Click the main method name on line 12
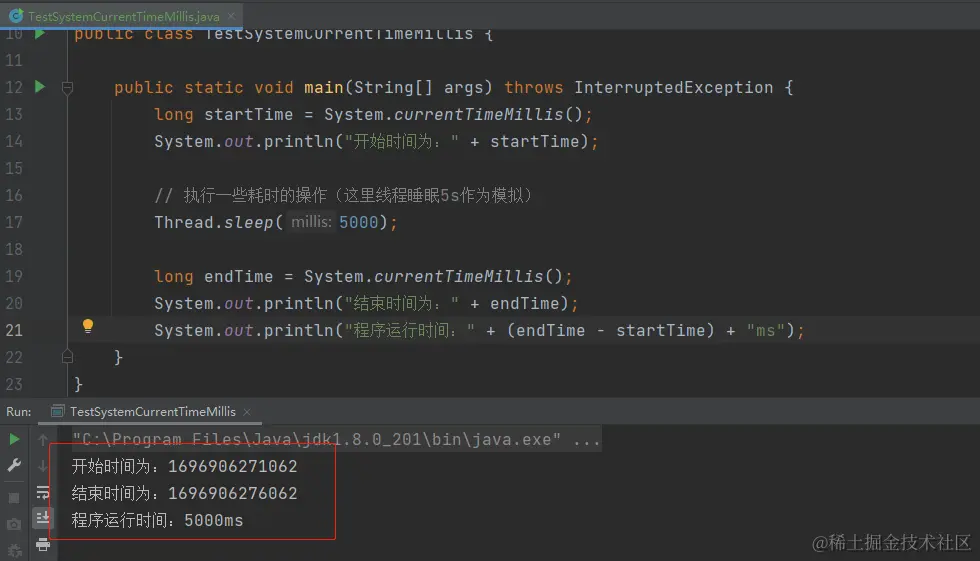Viewport: 980px width, 561px height. pyautogui.click(x=324, y=87)
